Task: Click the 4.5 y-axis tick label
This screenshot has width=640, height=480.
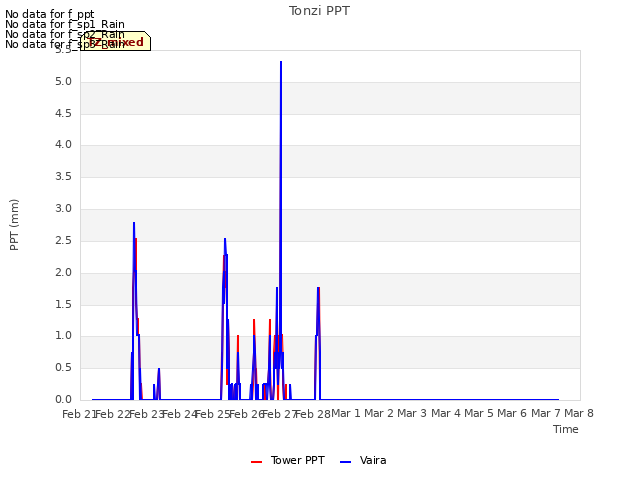Action: coord(63,113)
